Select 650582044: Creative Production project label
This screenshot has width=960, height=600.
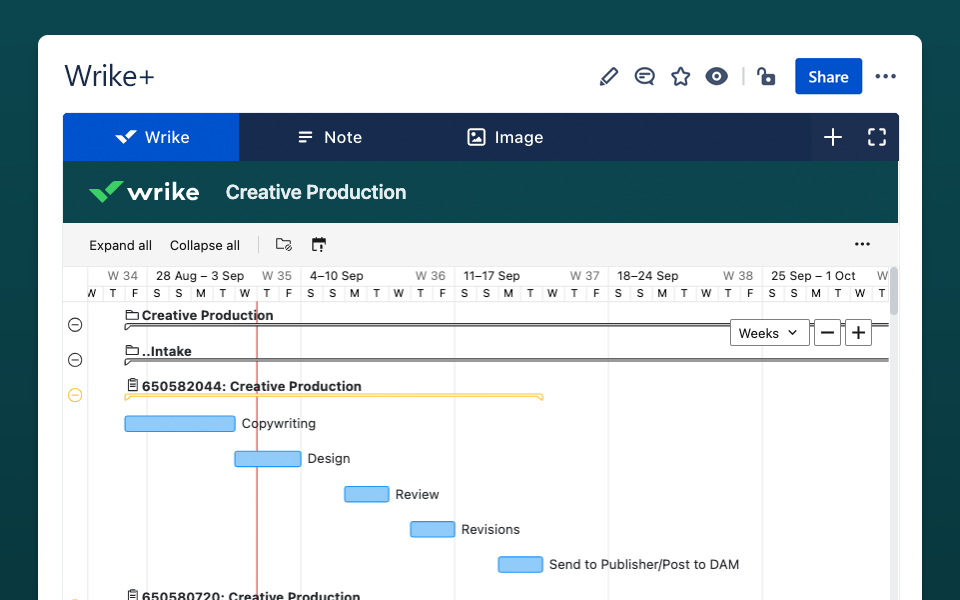[x=252, y=386]
